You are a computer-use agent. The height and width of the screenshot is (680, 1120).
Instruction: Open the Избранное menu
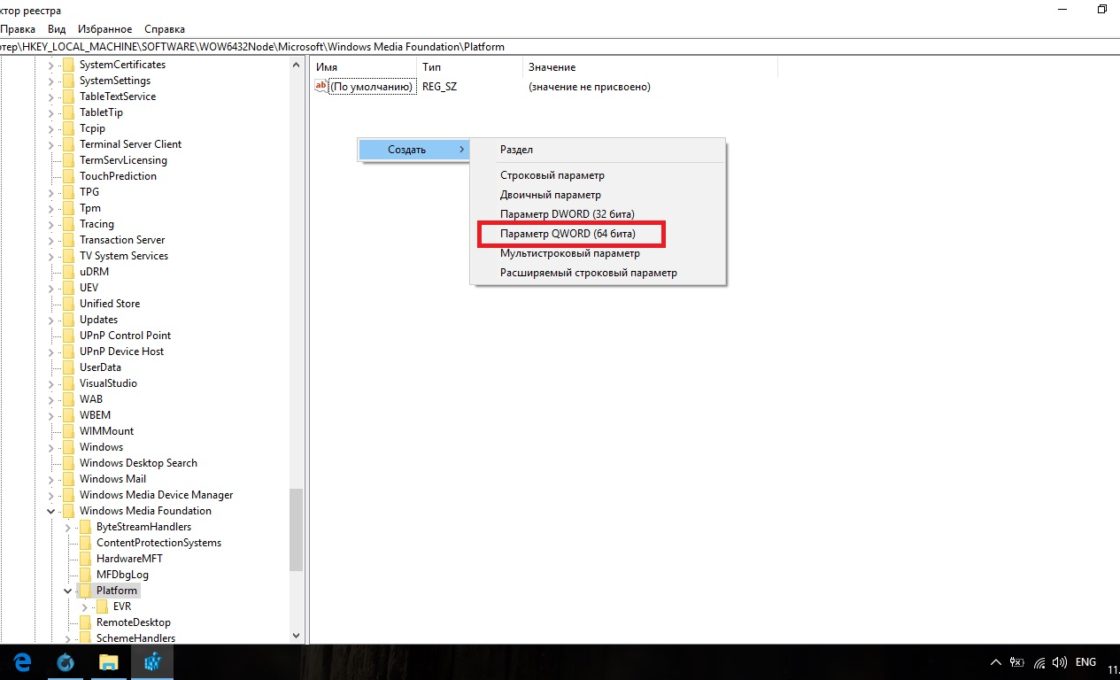tap(105, 29)
